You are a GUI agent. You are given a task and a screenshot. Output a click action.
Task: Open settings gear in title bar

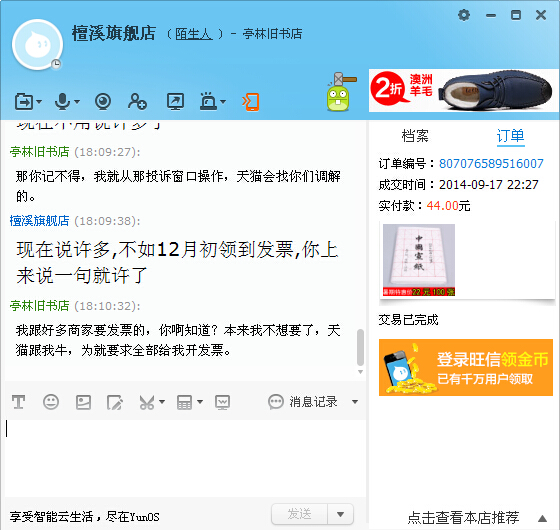tap(464, 15)
